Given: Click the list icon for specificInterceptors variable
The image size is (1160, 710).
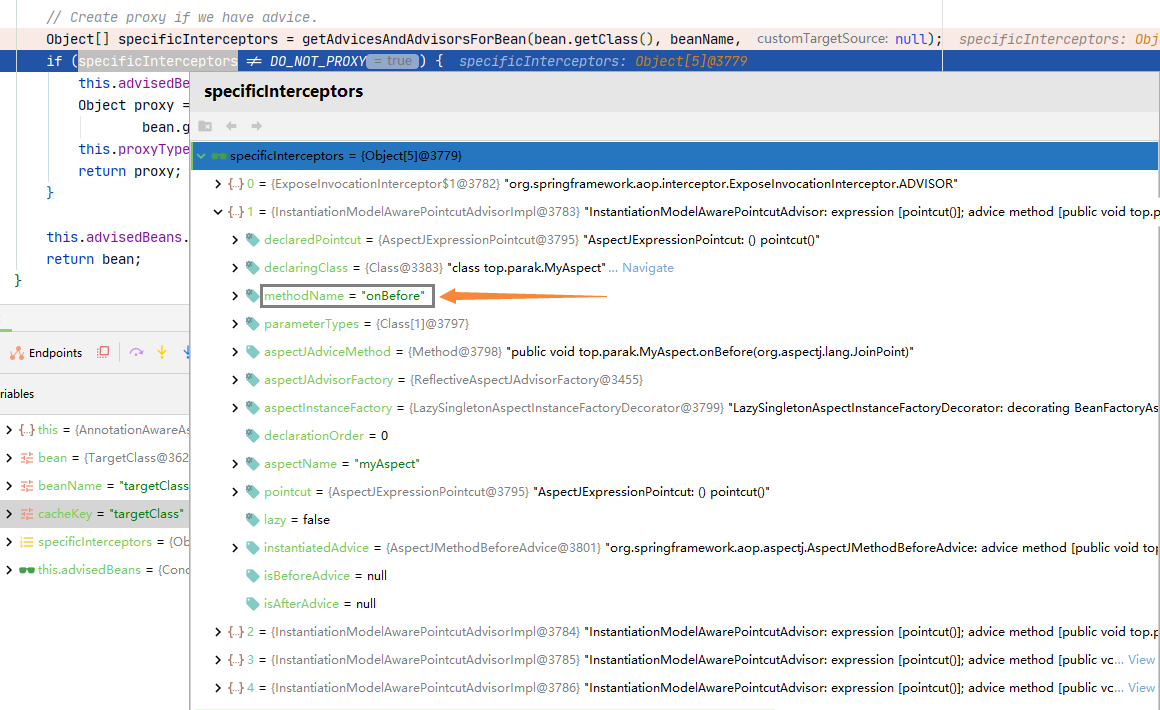Looking at the screenshot, I should 27,542.
